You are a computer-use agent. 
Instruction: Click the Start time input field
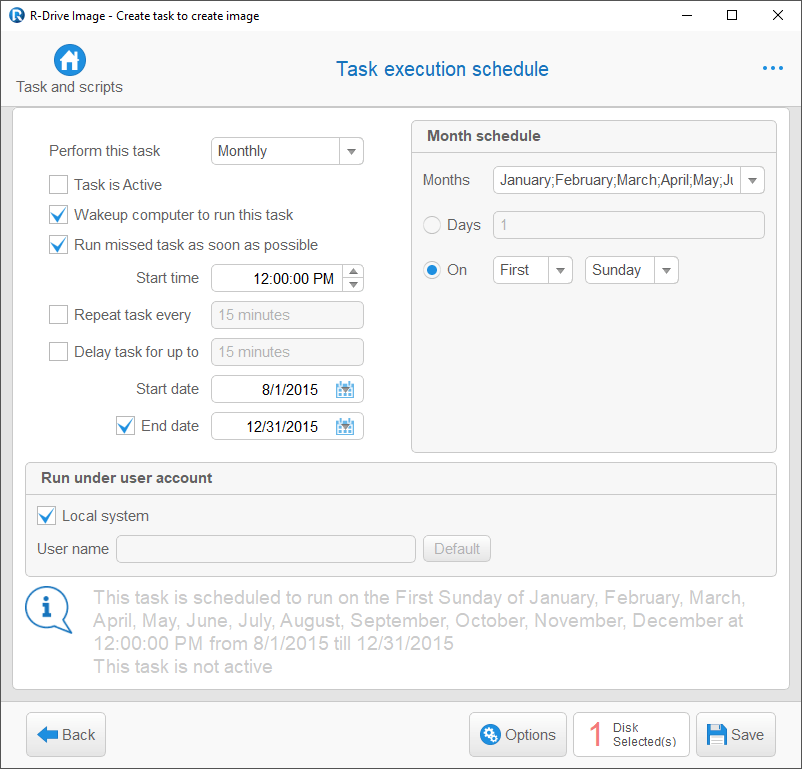tap(277, 278)
